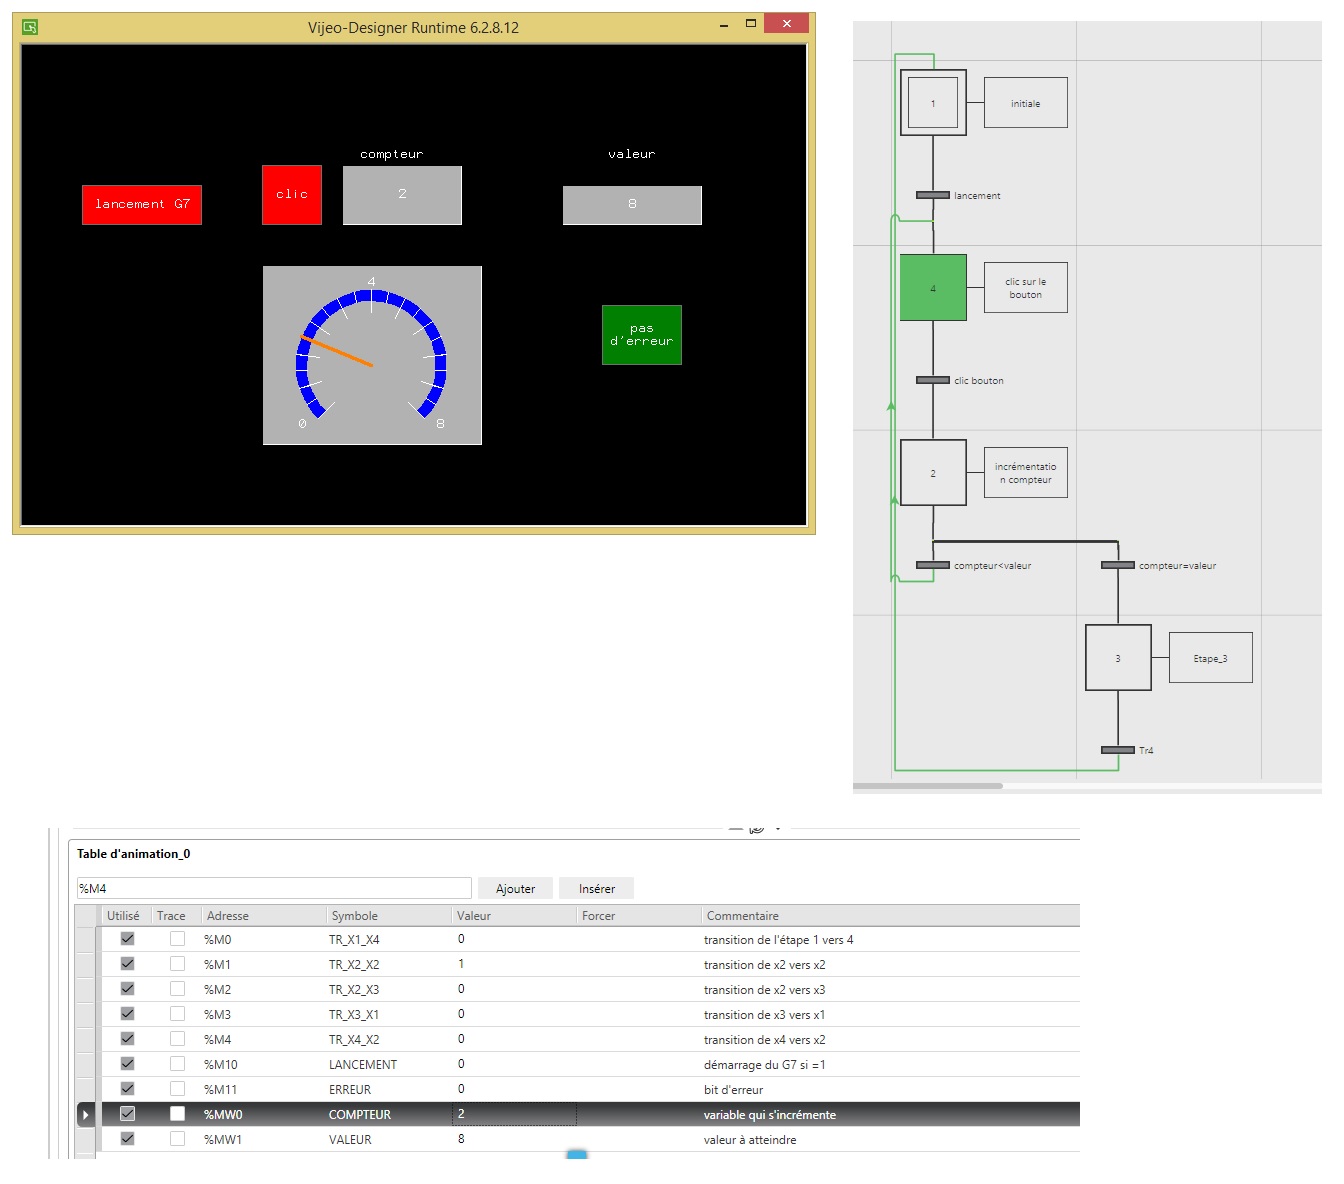Click the 'Valeur' column header

[474, 915]
